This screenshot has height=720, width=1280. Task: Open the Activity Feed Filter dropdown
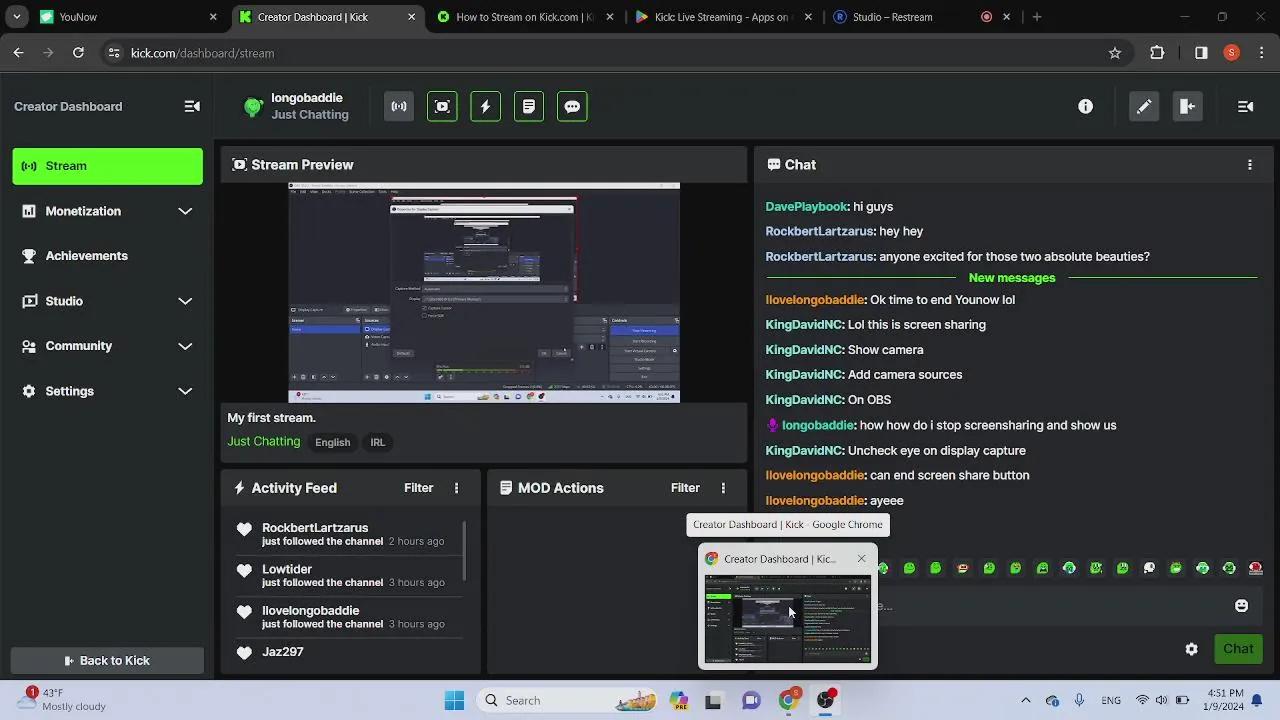coord(418,488)
